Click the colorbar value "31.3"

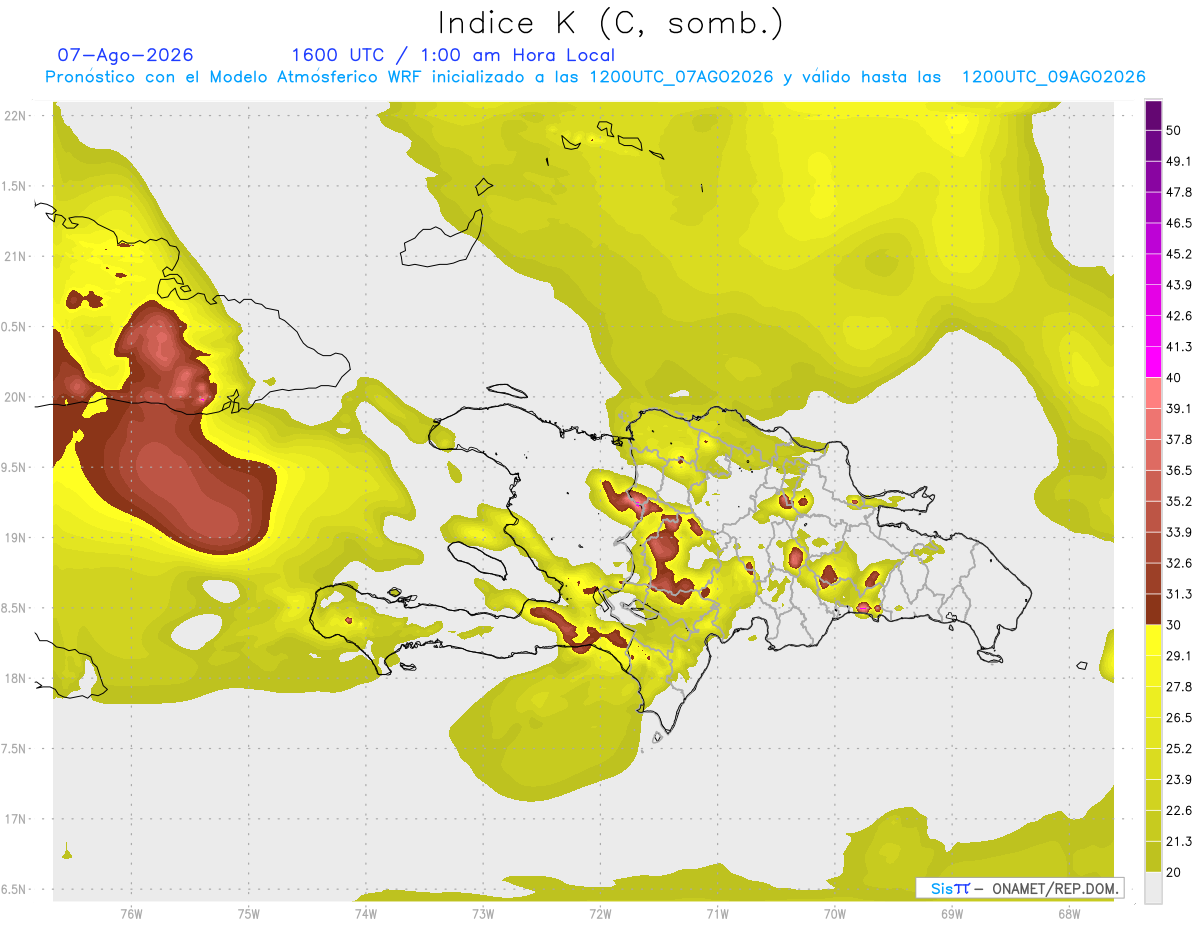pos(1178,594)
